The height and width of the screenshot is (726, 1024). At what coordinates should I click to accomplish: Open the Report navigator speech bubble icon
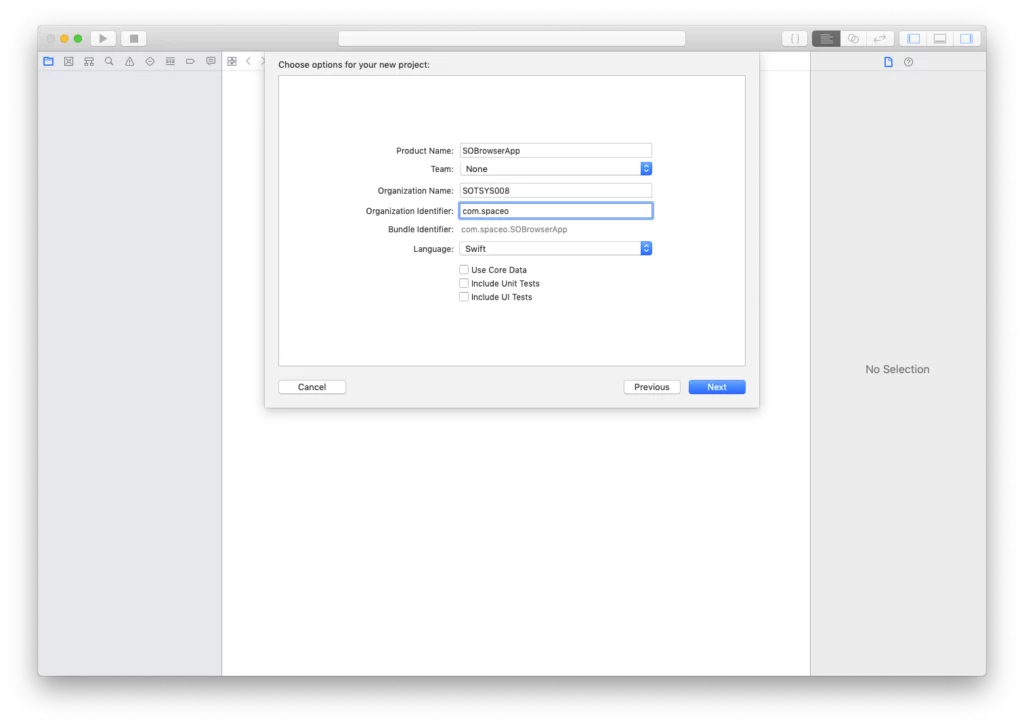[210, 61]
